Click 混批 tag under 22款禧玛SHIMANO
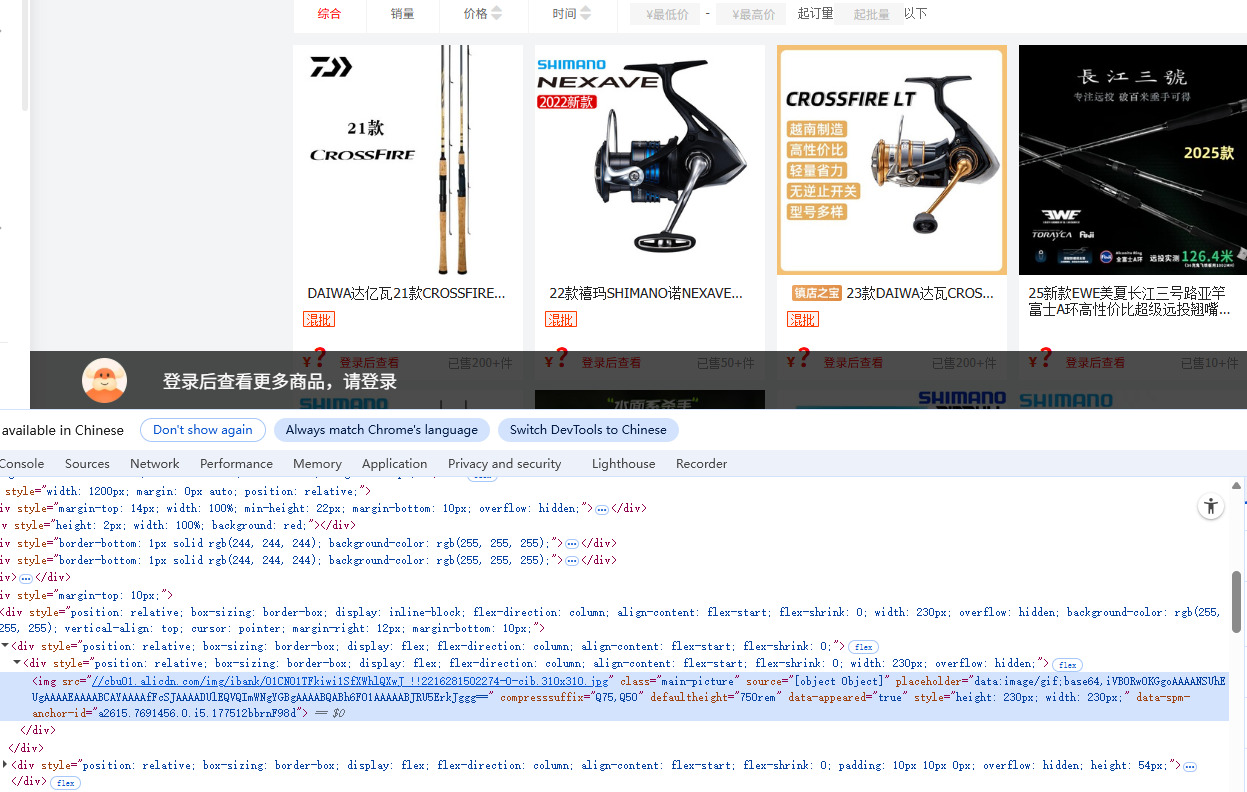The width and height of the screenshot is (1247, 792). (561, 320)
